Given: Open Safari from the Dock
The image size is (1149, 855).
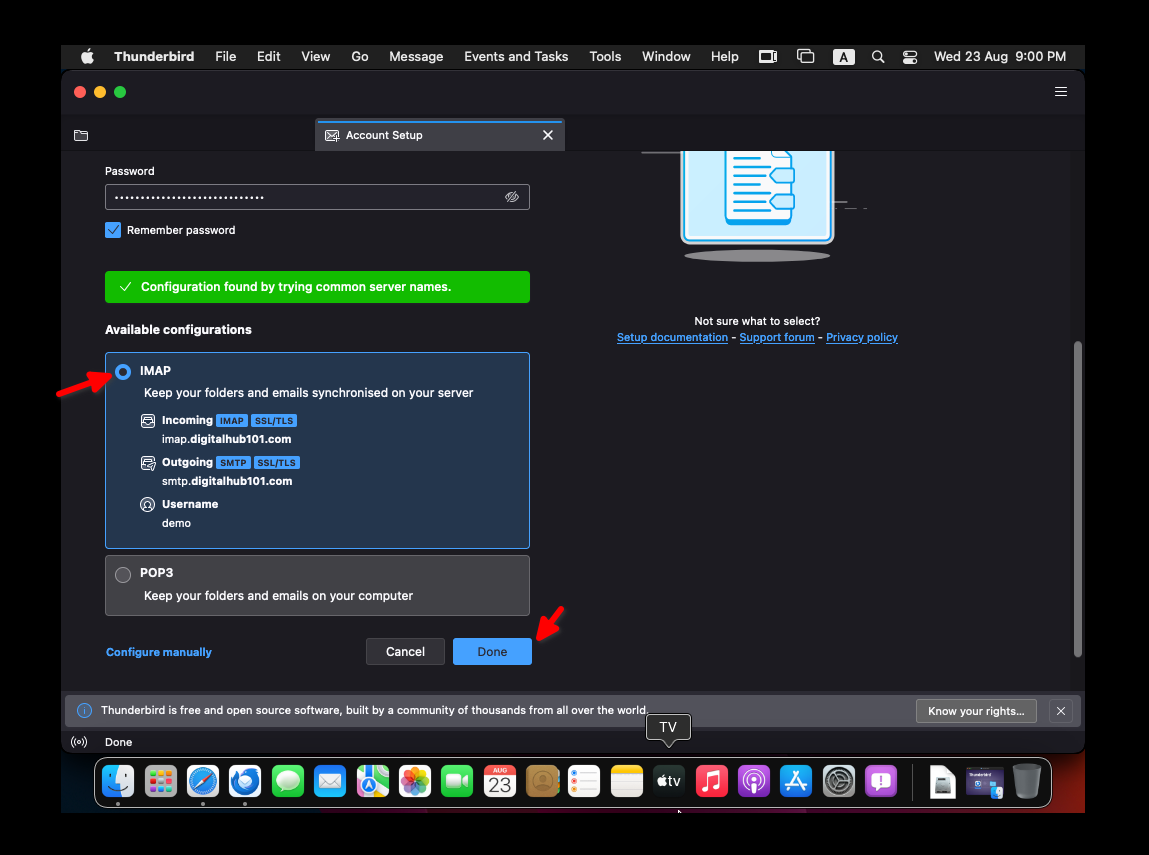Looking at the screenshot, I should coord(203,781).
